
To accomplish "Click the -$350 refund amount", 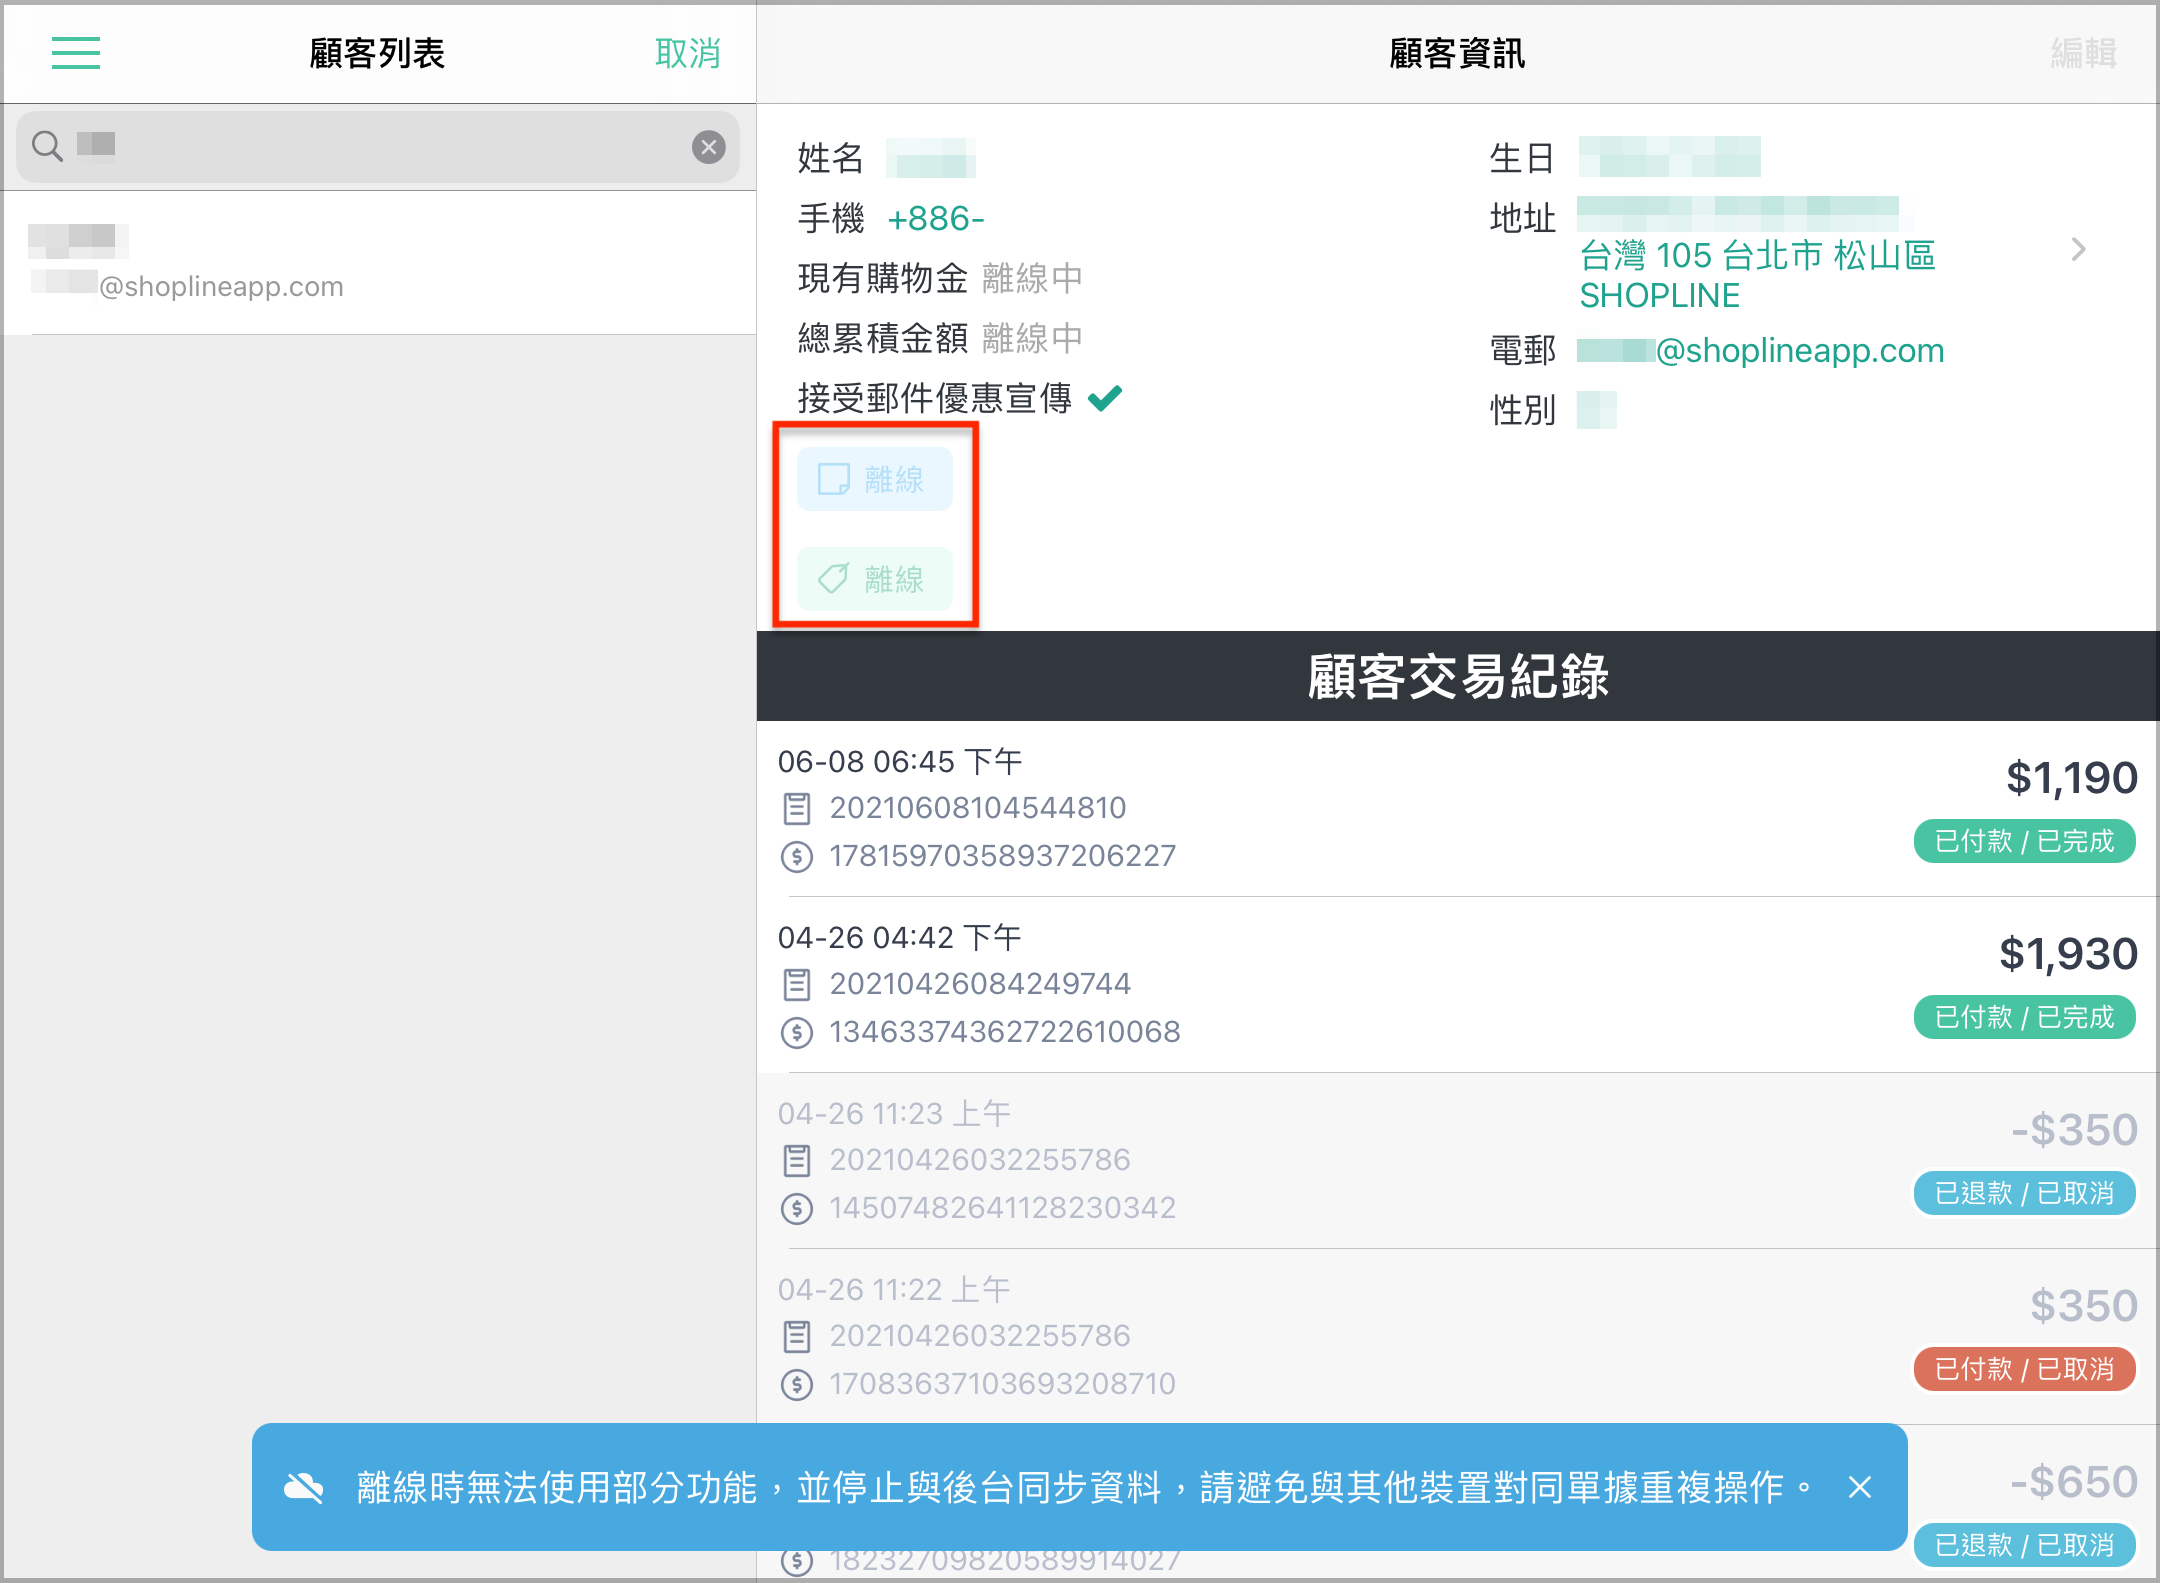I will [2074, 1130].
